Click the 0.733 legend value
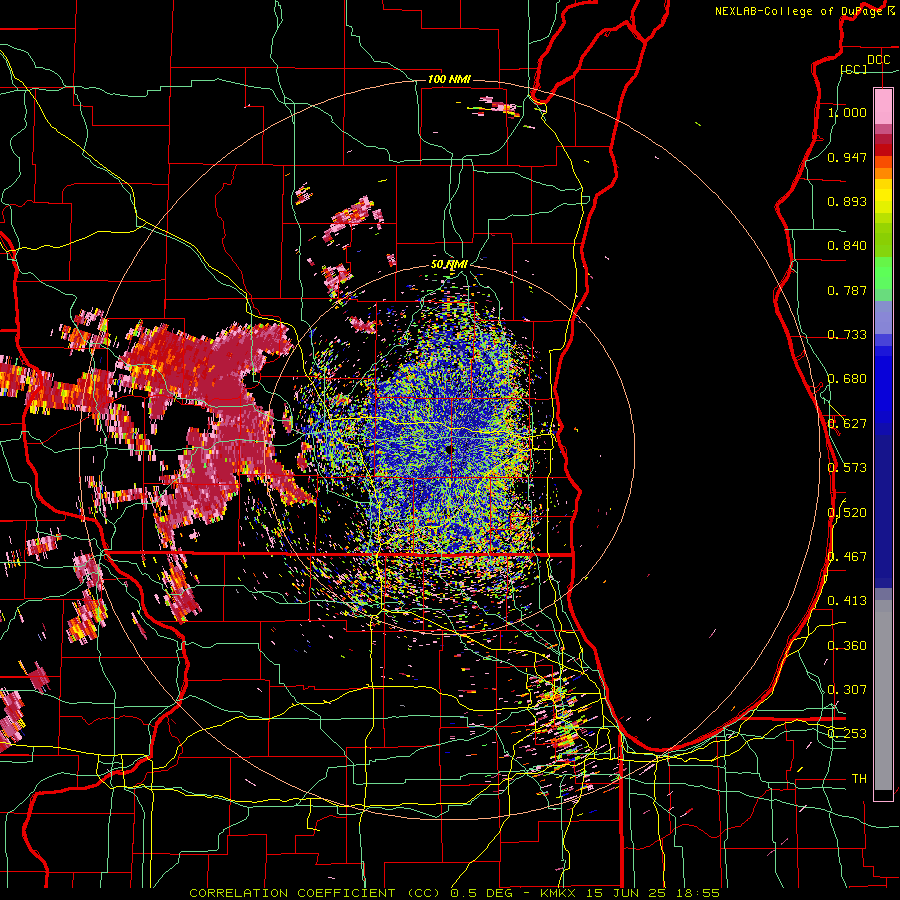Viewport: 900px width, 900px height. tap(847, 335)
